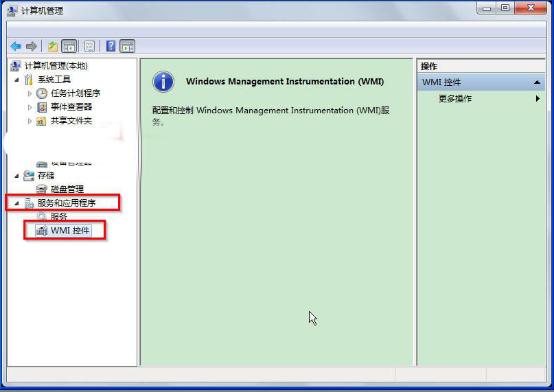Toggle the Show/Hide console tree toolbar icon

[x=69, y=46]
